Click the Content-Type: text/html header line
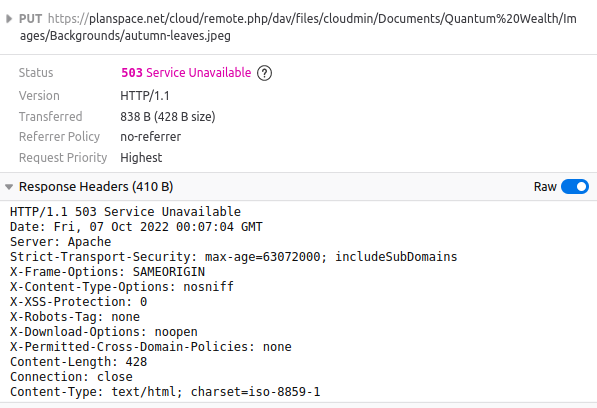The width and height of the screenshot is (597, 408). click(x=165, y=392)
